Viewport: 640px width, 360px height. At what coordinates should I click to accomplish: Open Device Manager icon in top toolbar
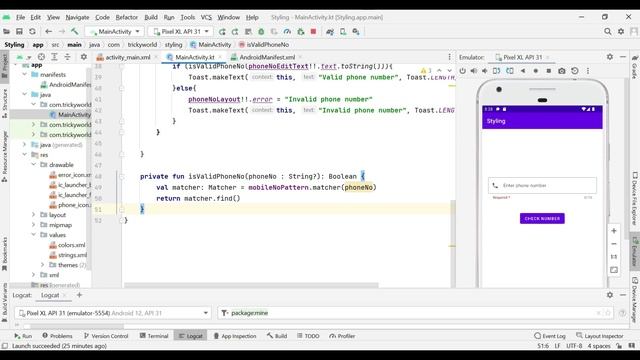[343, 31]
